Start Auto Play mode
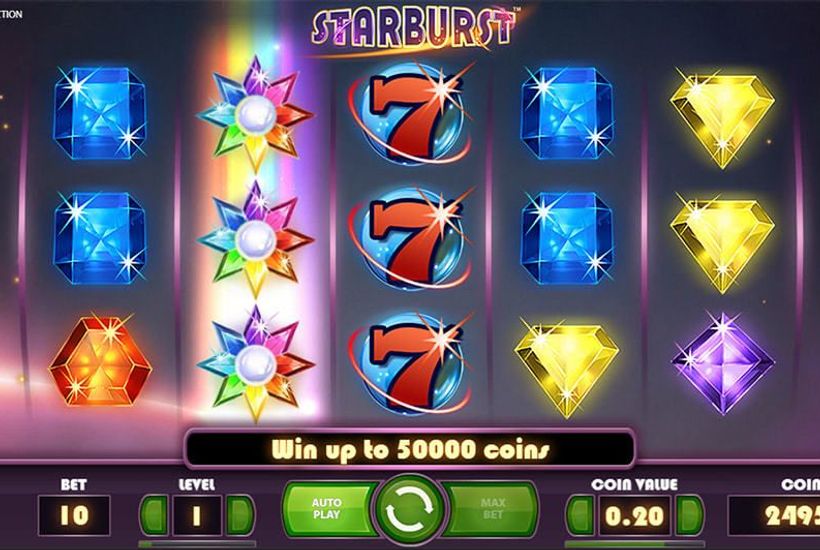The height and width of the screenshot is (550, 820). click(328, 509)
